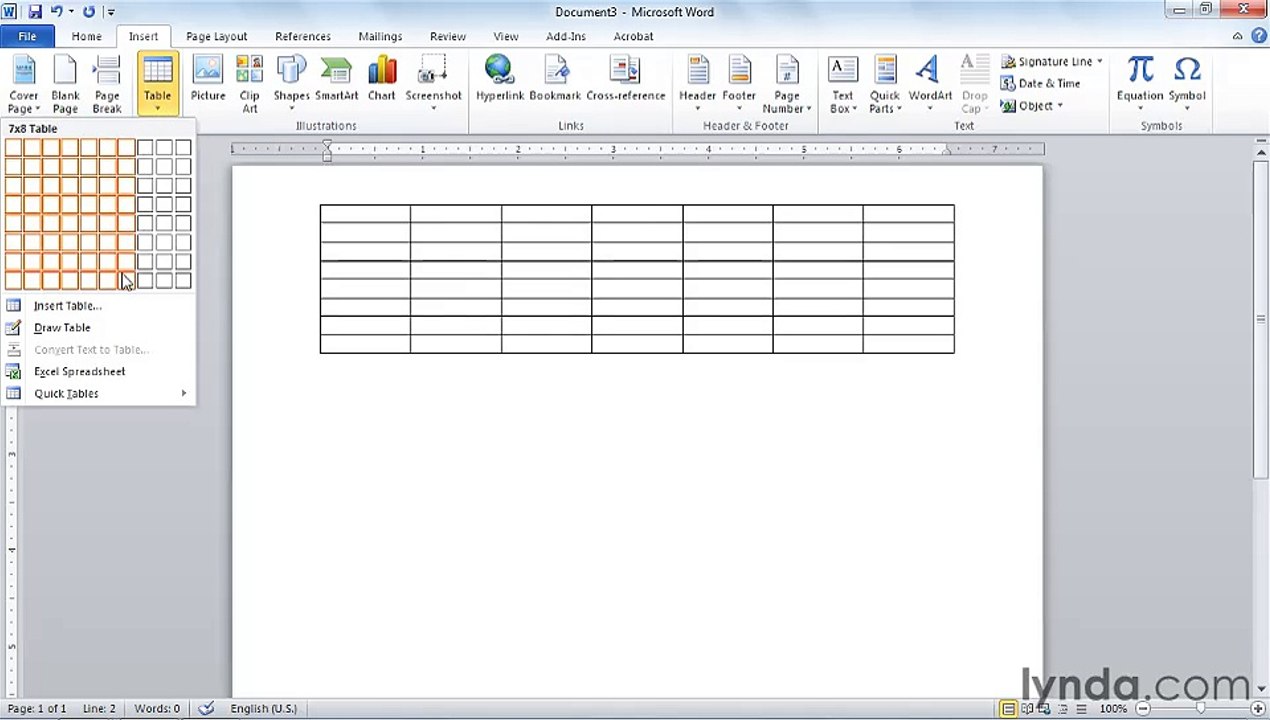Click the Cover Page icon
Screen dimensions: 1270x720
23,85
